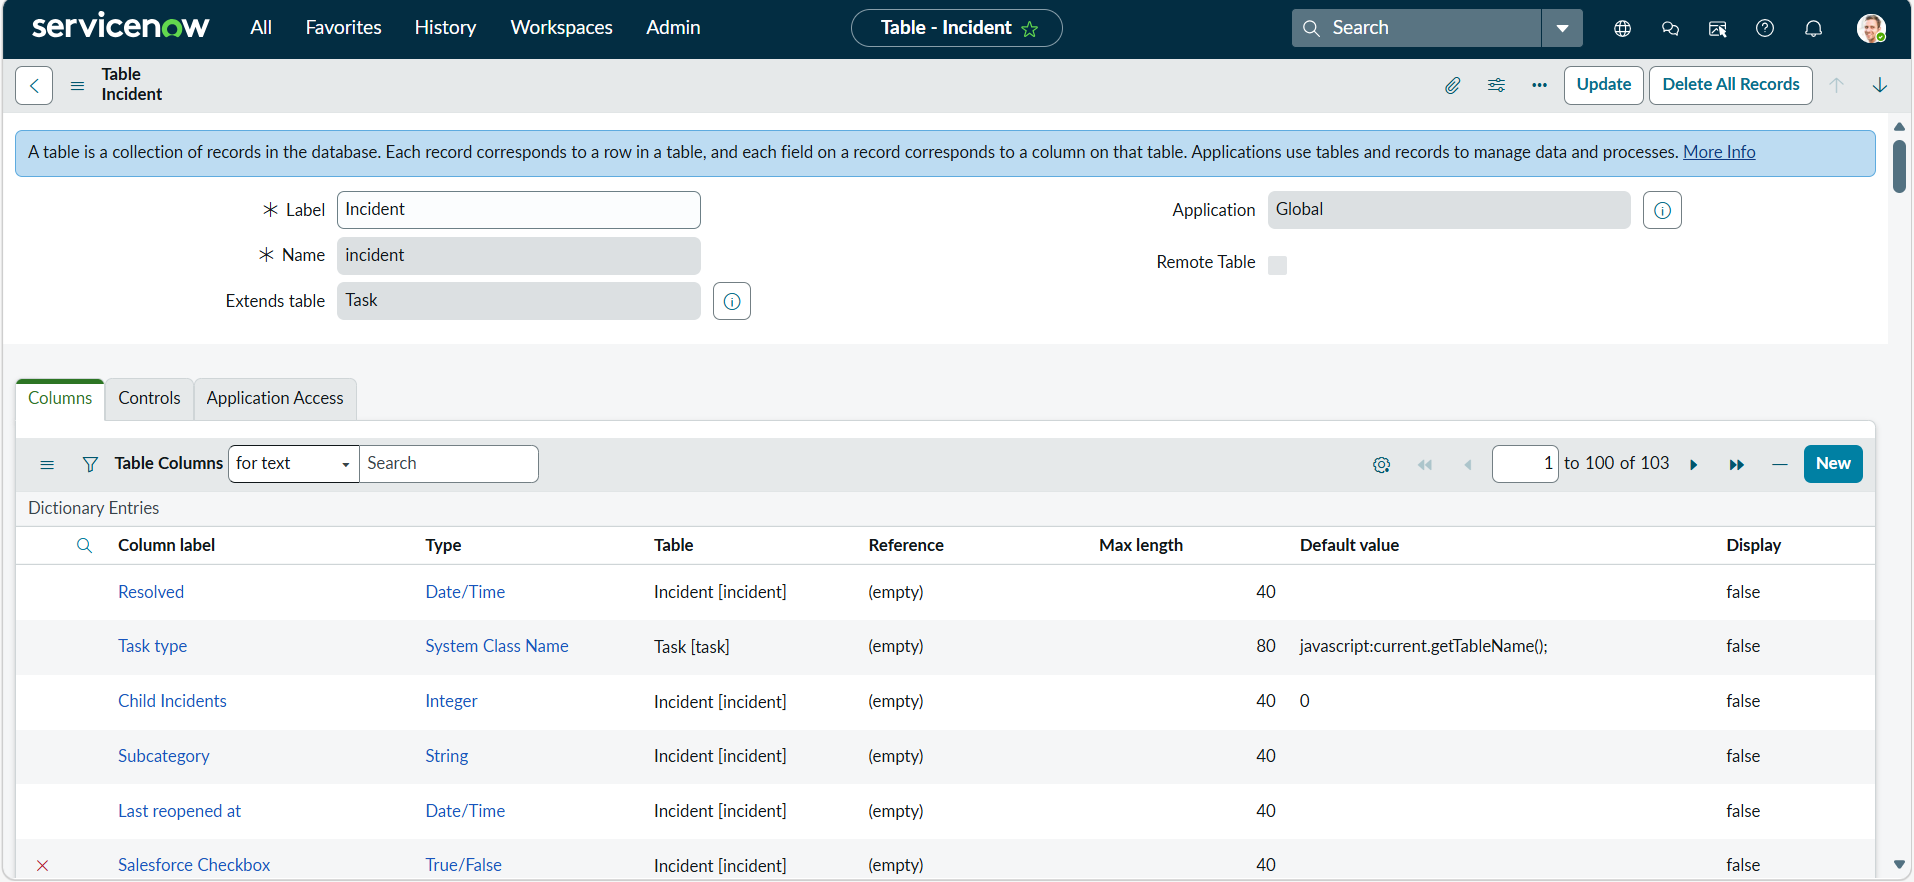Toggle the Remote Table checkbox
This screenshot has width=1914, height=882.
pos(1277,264)
